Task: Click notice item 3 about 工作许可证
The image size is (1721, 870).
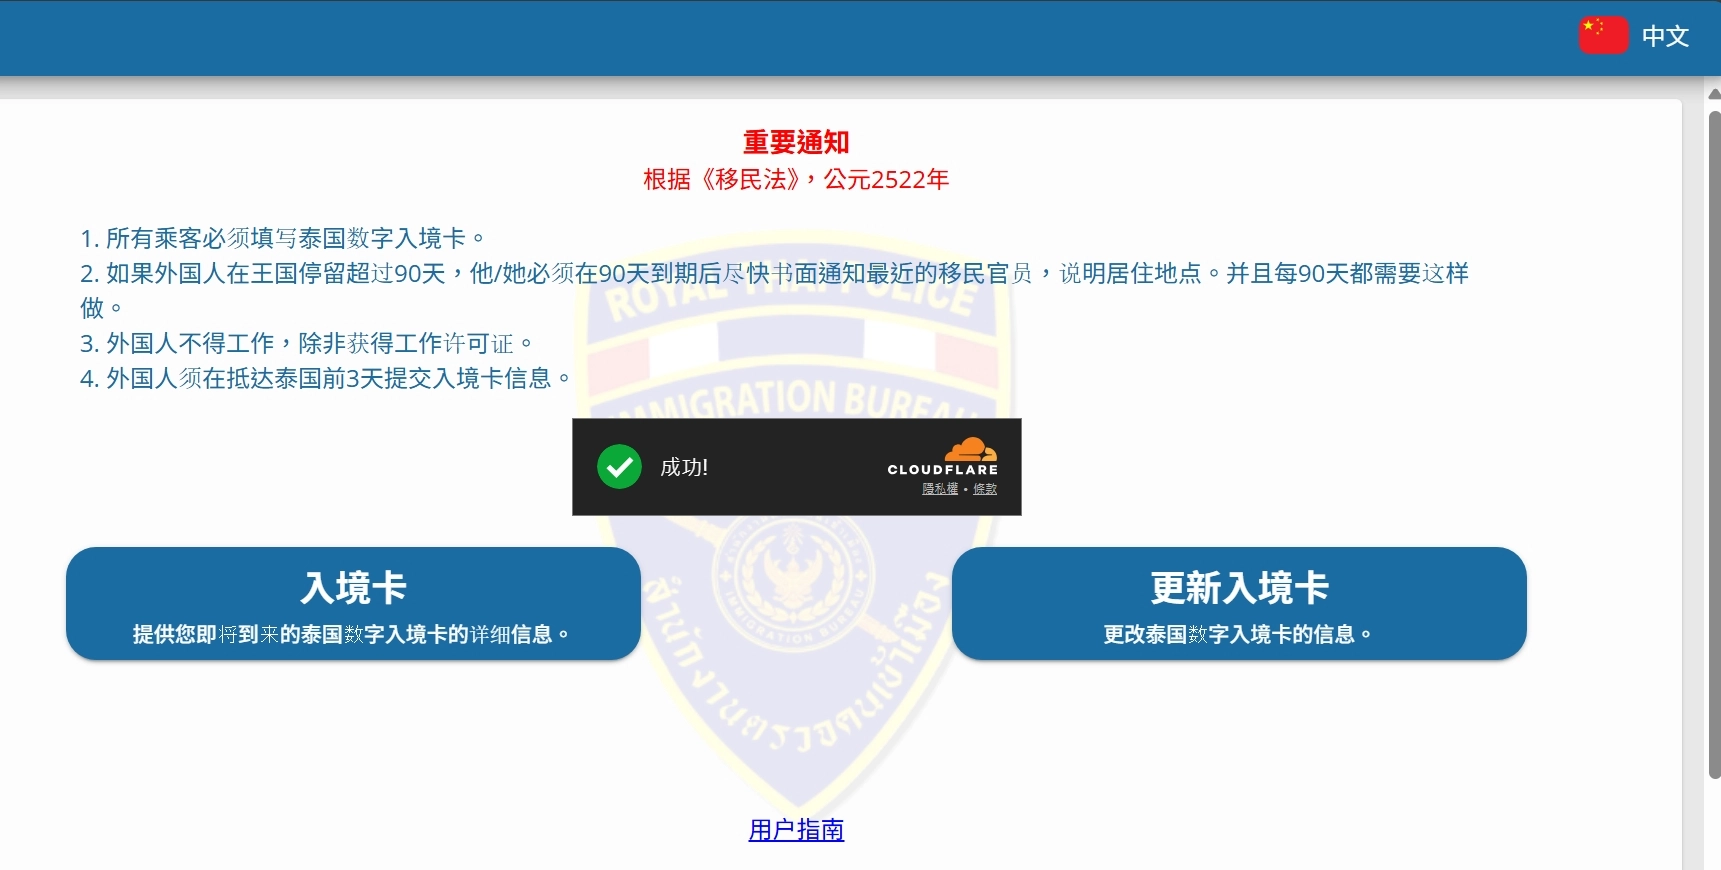Action: tap(306, 344)
